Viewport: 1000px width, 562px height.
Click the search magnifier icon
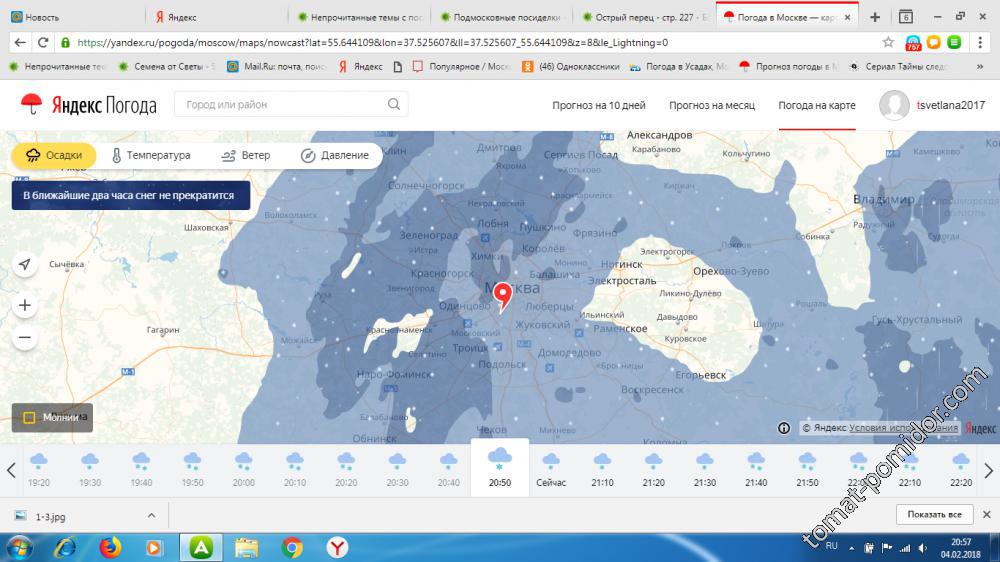pyautogui.click(x=393, y=104)
